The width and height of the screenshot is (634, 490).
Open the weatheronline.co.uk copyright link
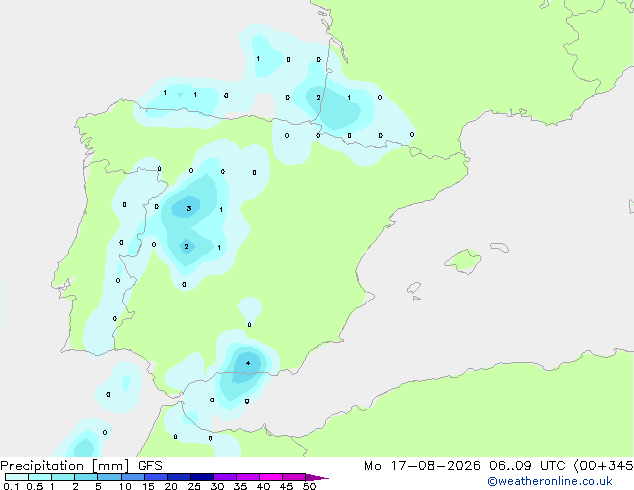[x=550, y=481]
